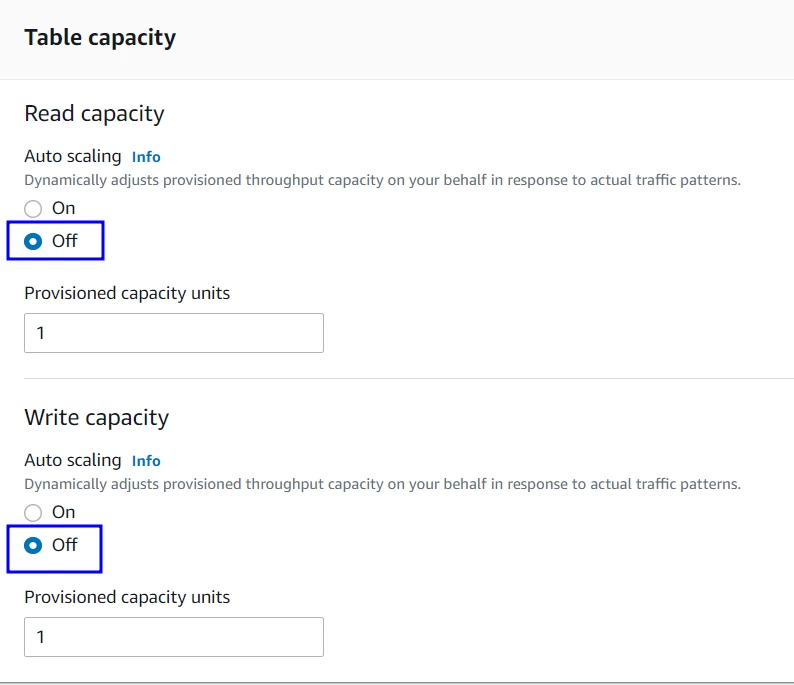The width and height of the screenshot is (794, 685).
Task: Click the Table capacity panel heading
Action: (100, 38)
